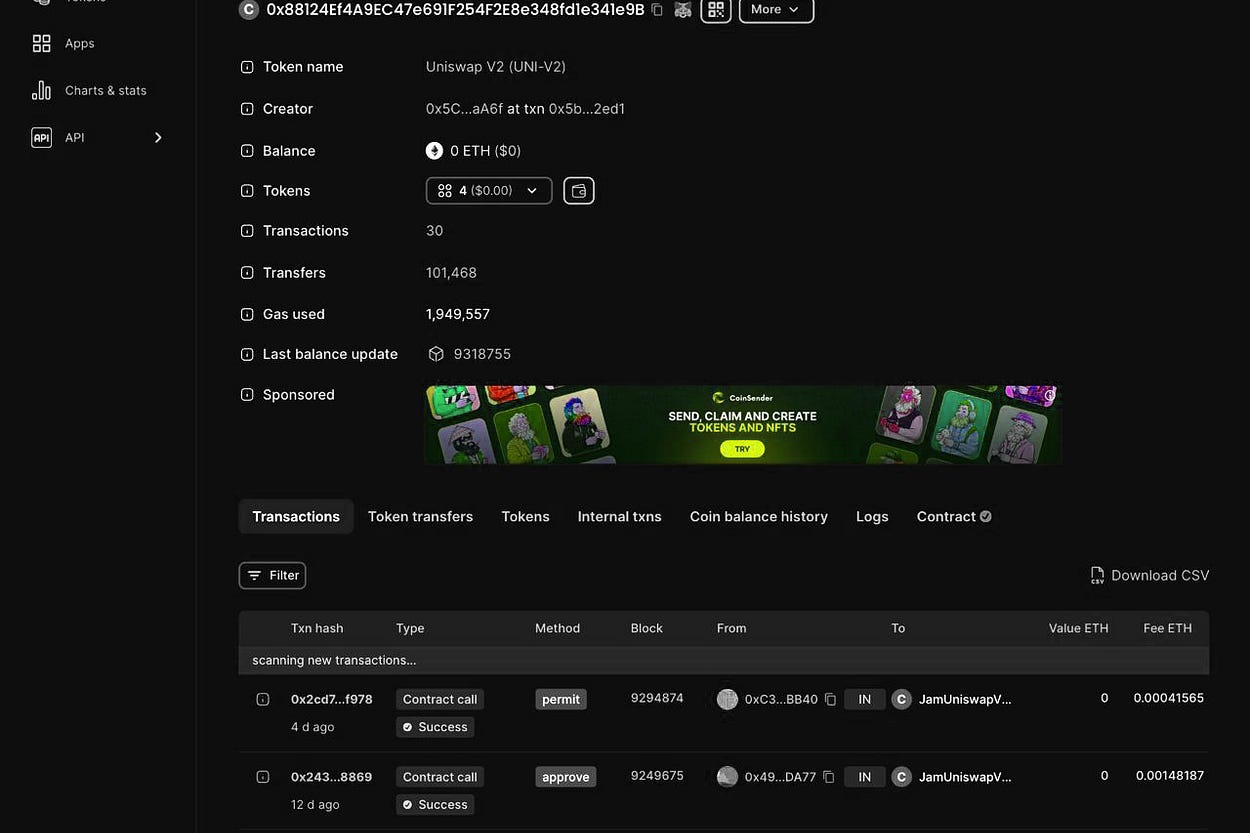Open the Logs tab
Viewport: 1250px width, 833px height.
(872, 516)
